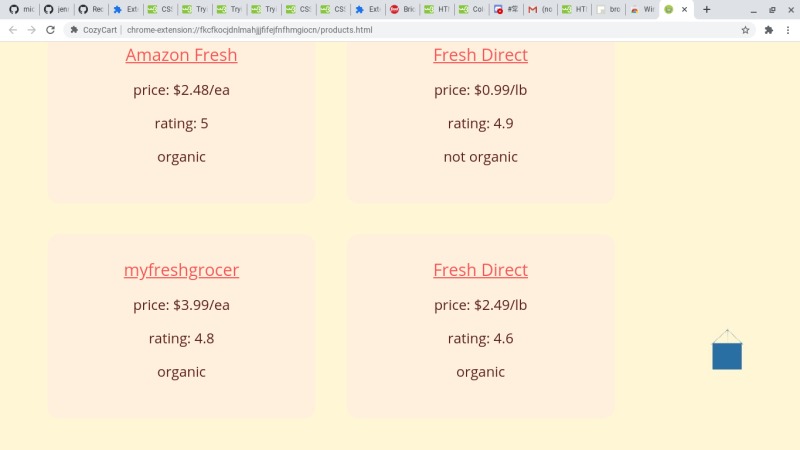Switch to the 'Bric' tab
Screen dimensions: 800x450
click(x=402, y=9)
